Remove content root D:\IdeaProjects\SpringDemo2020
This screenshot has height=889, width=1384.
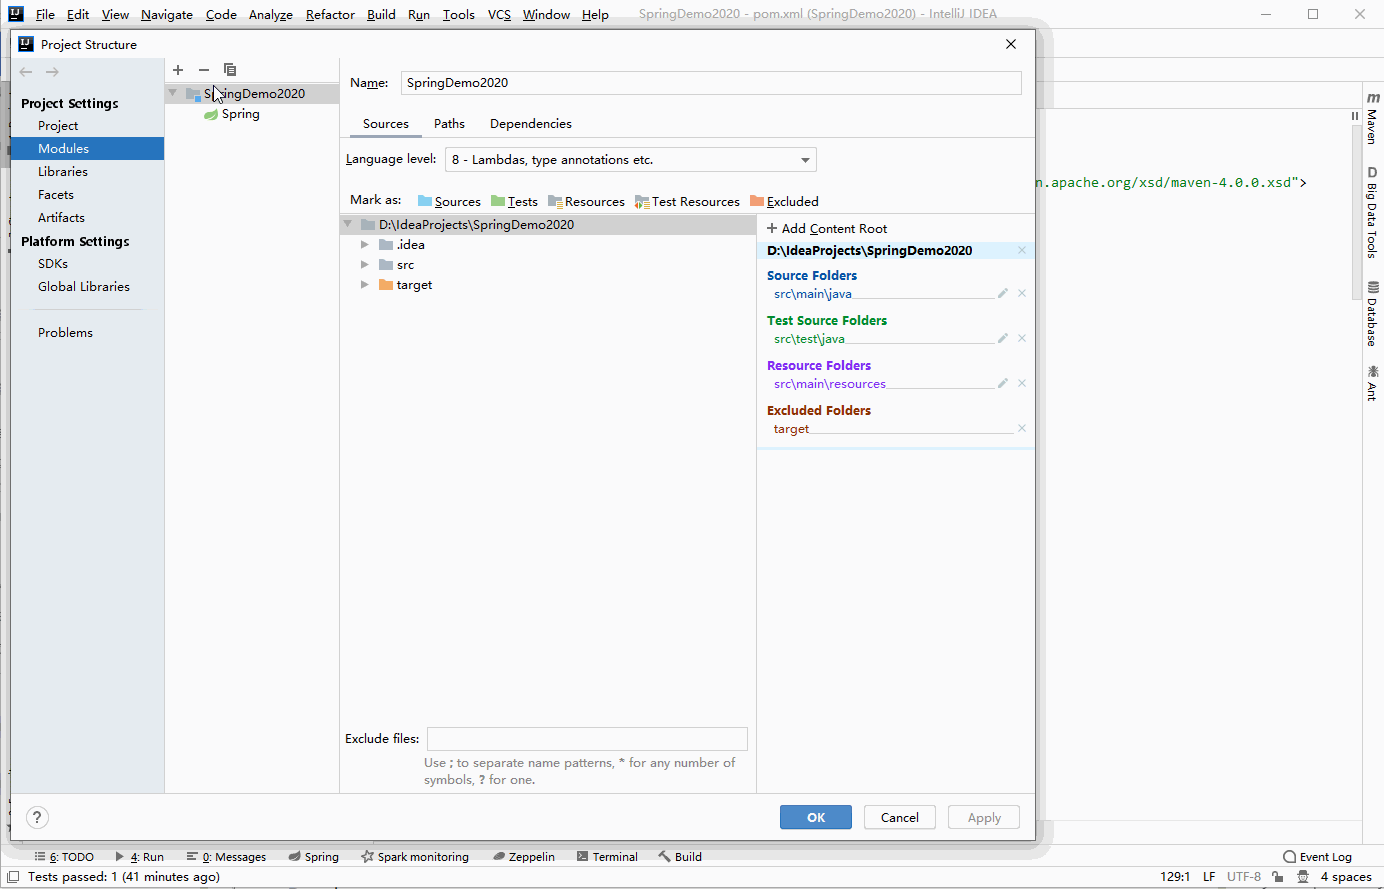[x=1022, y=251]
